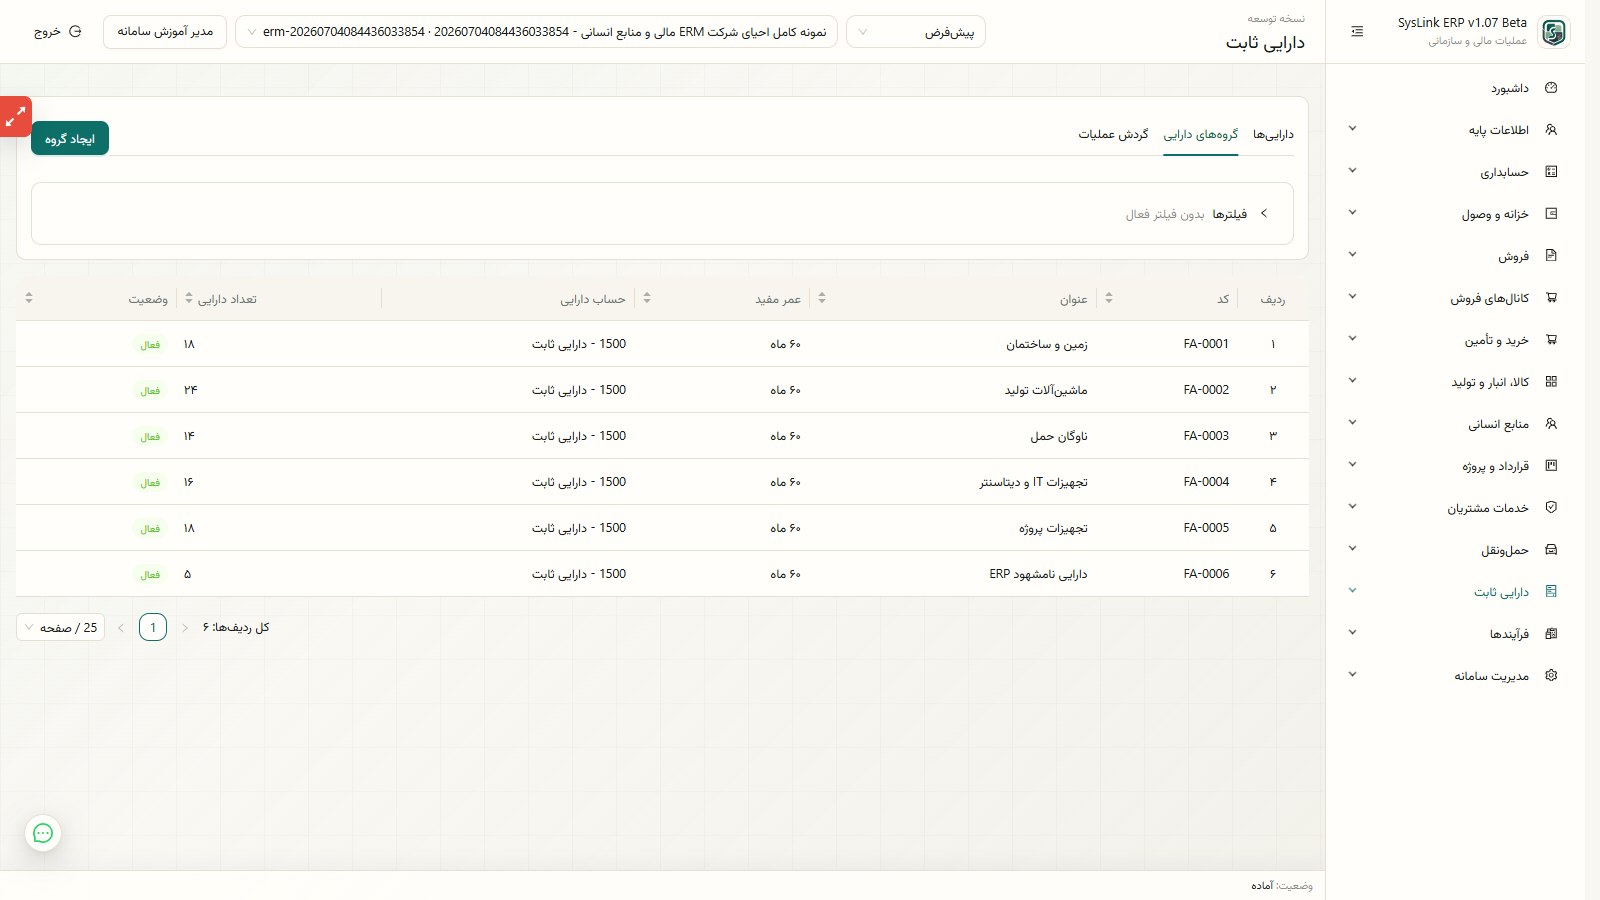Sort by the عمر مفید column arrows
Screen dimensions: 1600x900
(x=647, y=298)
